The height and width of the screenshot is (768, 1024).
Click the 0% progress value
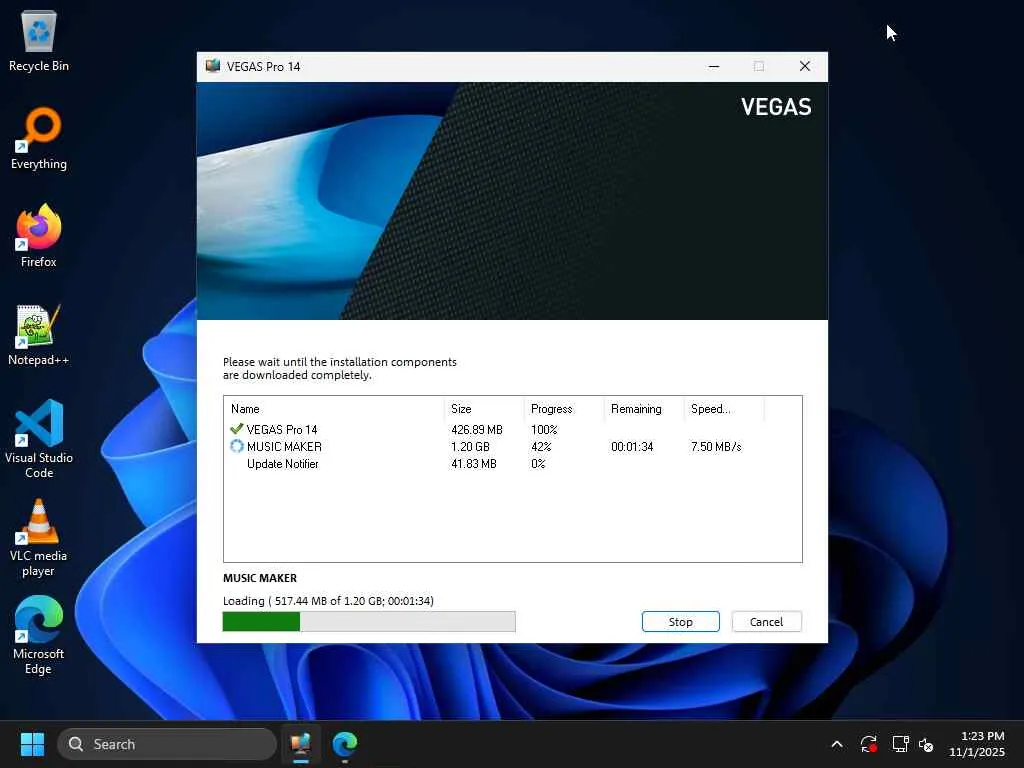pyautogui.click(x=538, y=464)
